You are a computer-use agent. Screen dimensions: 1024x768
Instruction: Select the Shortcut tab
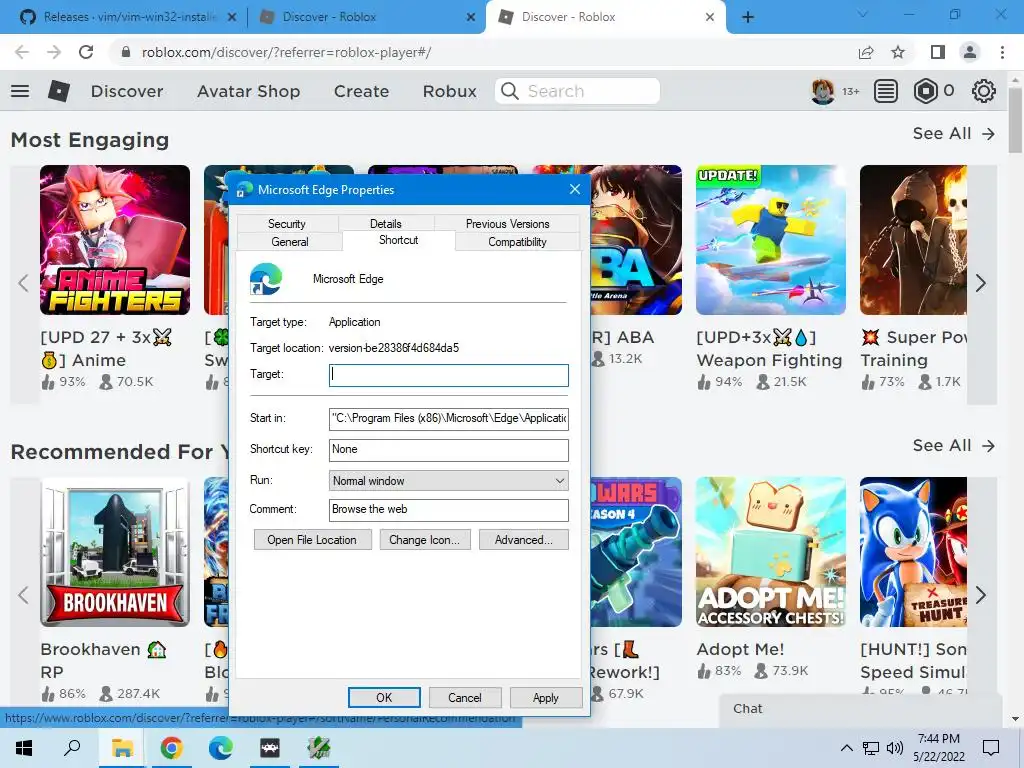pyautogui.click(x=398, y=240)
